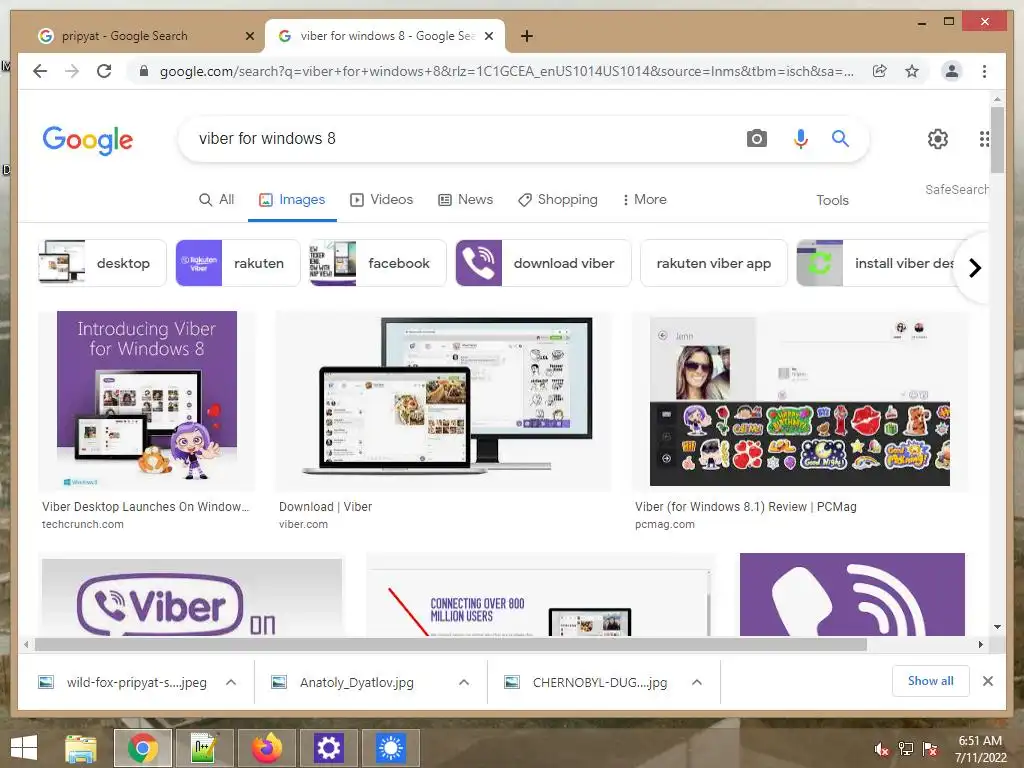Open a new tab with plus button
This screenshot has height=768, width=1024.
pos(526,36)
